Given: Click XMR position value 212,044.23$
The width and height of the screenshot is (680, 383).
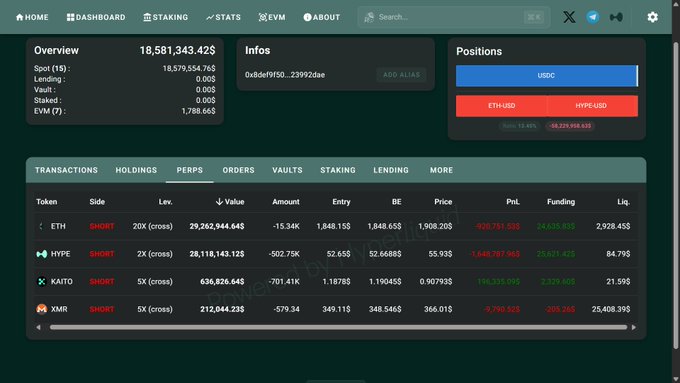Looking at the screenshot, I should [222, 309].
